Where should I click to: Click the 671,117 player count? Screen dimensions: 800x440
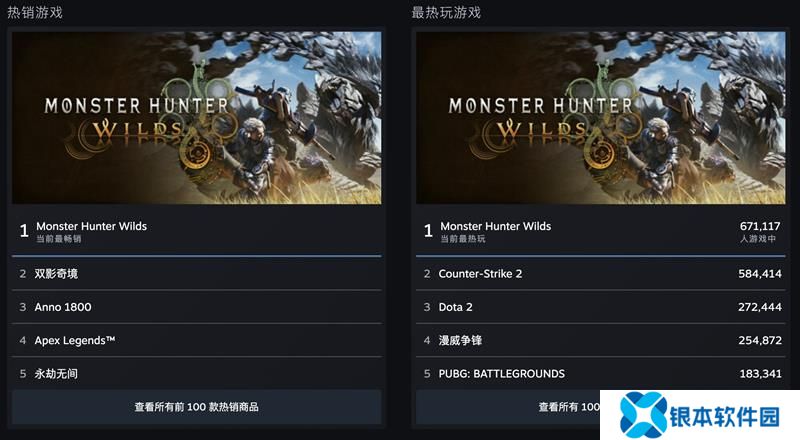[x=760, y=226]
